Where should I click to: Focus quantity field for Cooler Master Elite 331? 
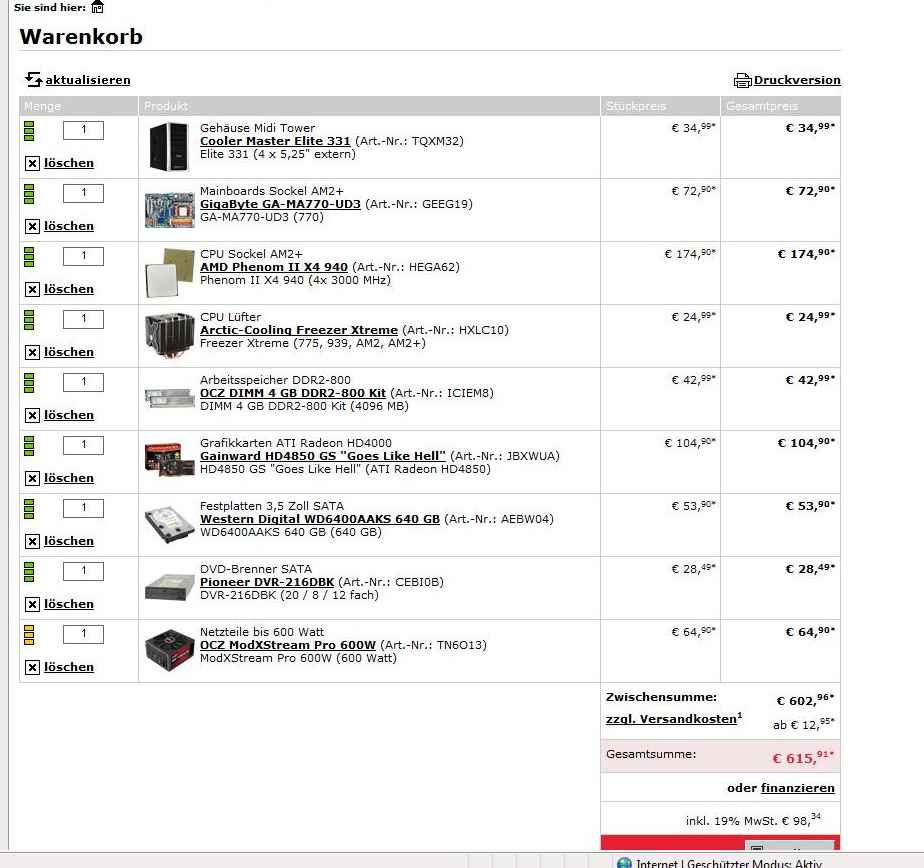(83, 130)
